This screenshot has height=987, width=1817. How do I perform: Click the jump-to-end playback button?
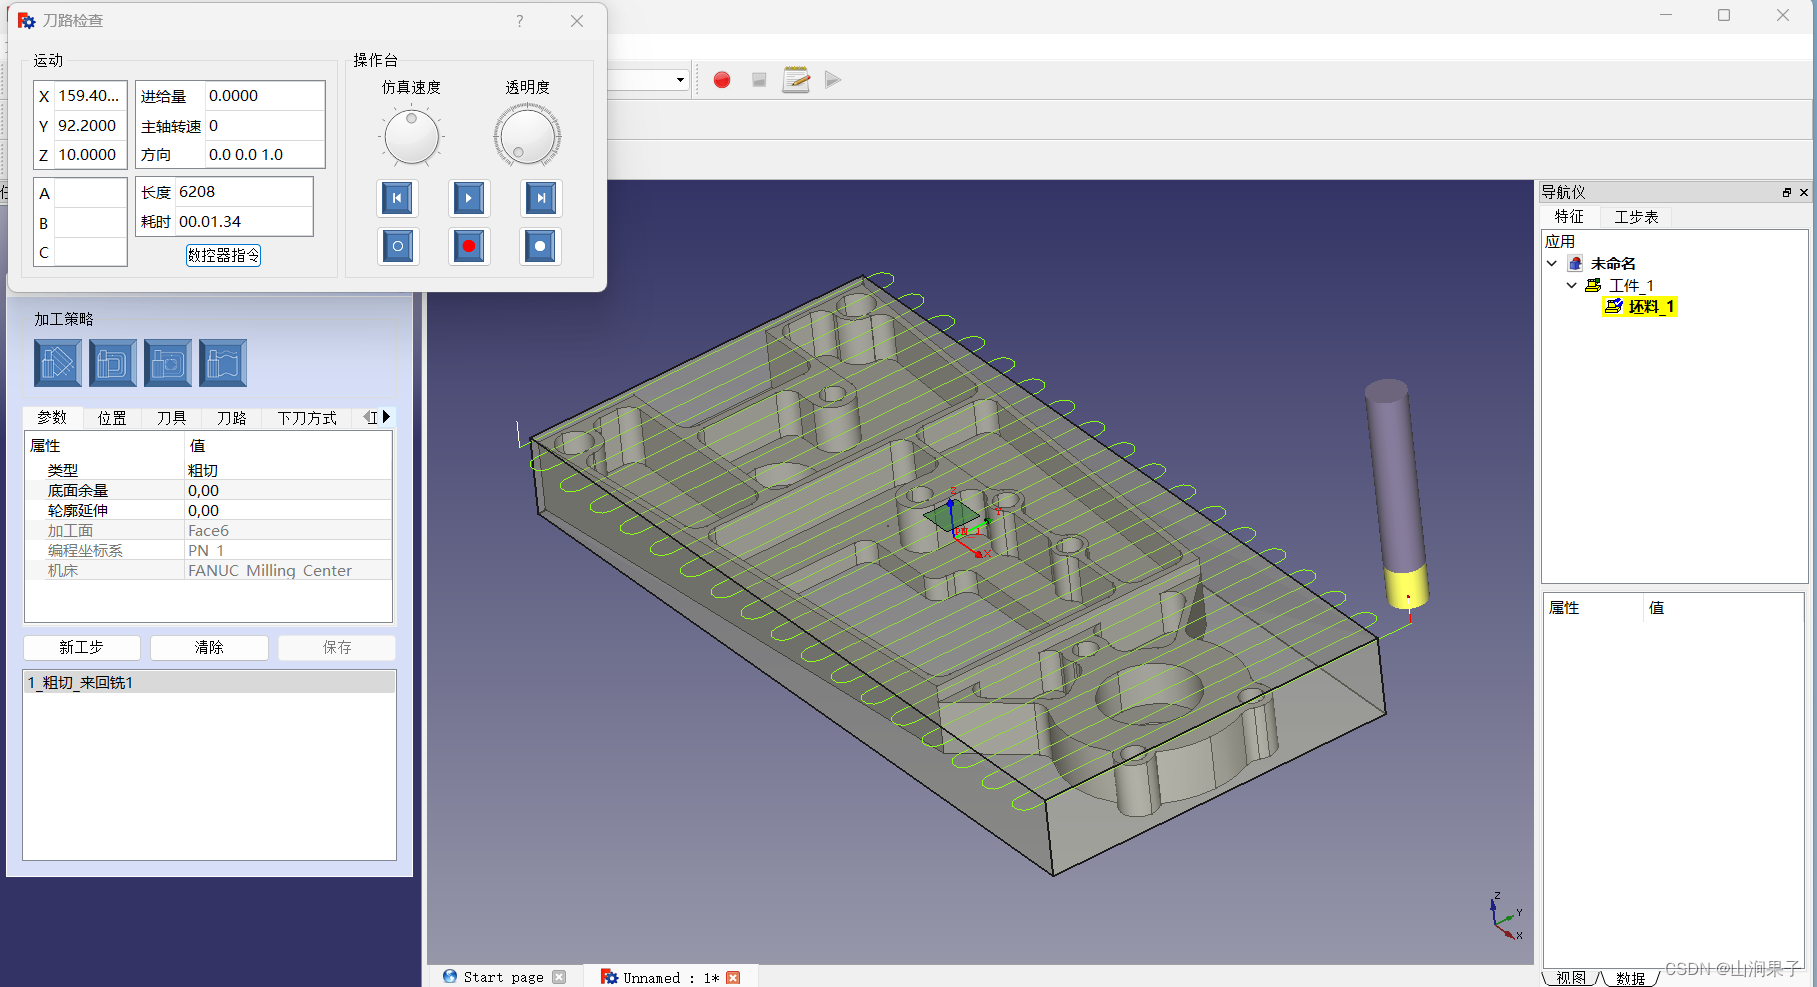[x=540, y=198]
